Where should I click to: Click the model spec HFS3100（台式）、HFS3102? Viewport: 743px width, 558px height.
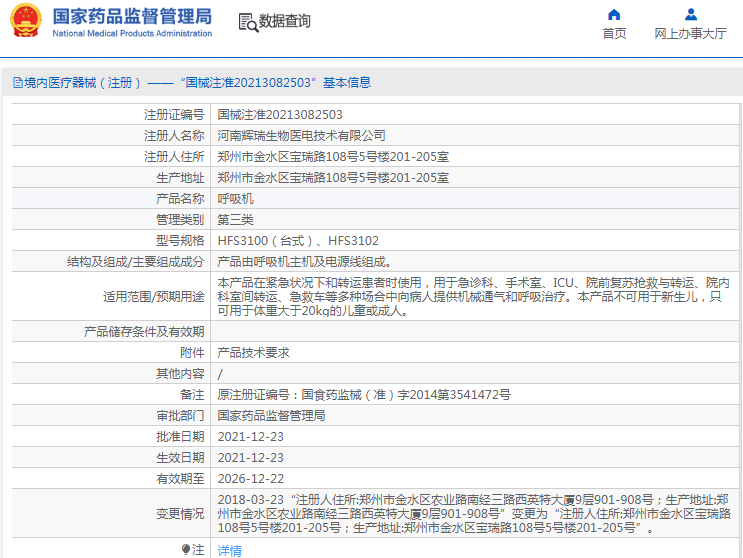click(x=298, y=240)
